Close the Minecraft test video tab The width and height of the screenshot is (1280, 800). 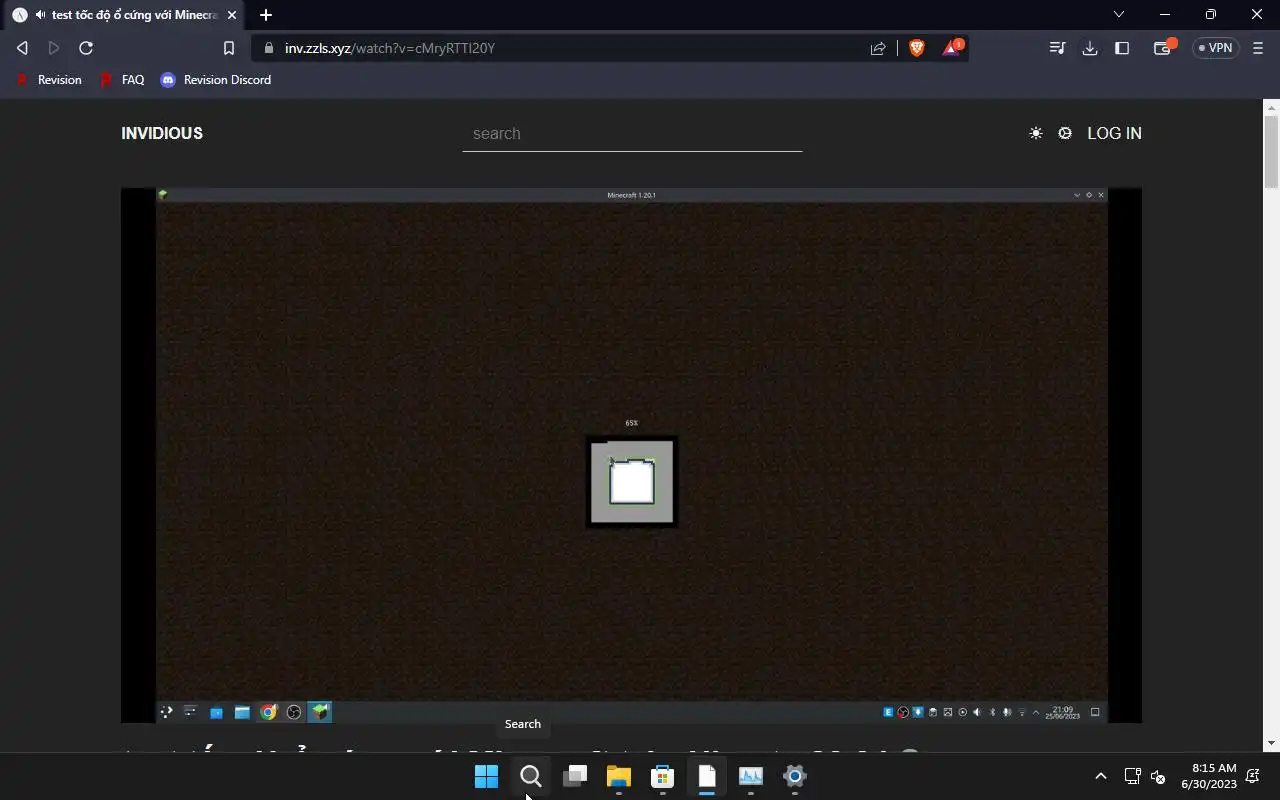231,15
